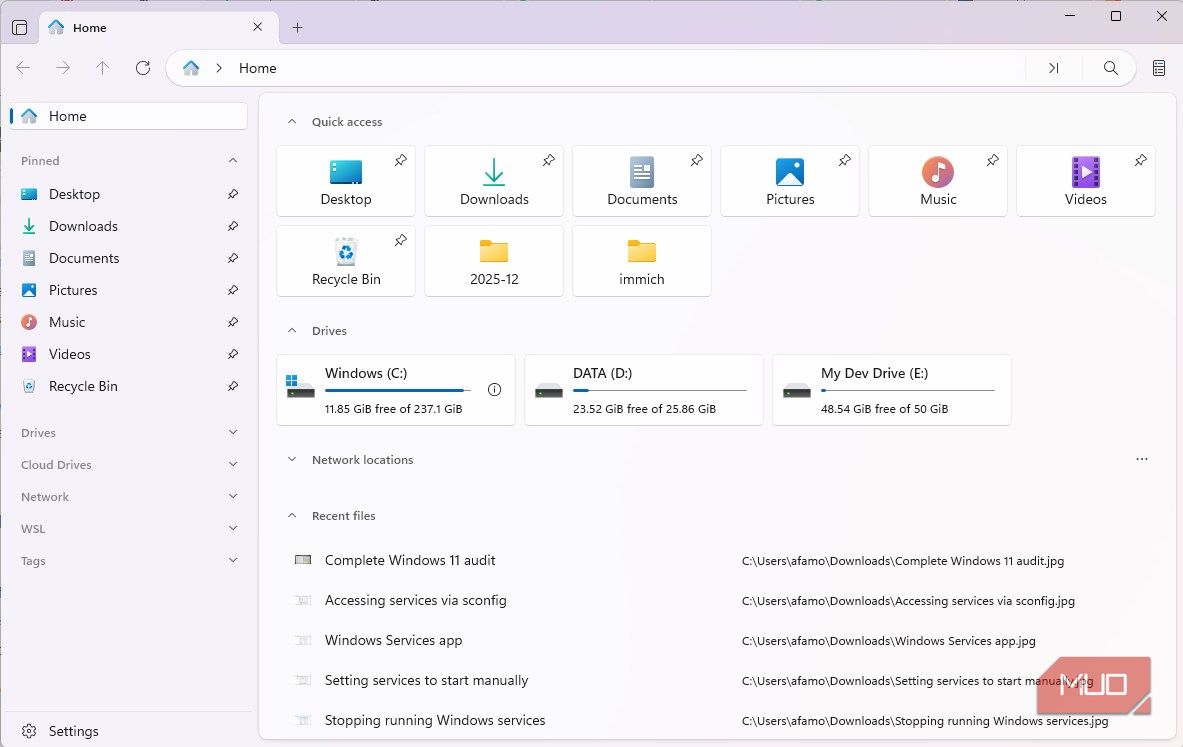Click My Dev Drive (E:) usage bar
The image size is (1183, 747).
[908, 390]
